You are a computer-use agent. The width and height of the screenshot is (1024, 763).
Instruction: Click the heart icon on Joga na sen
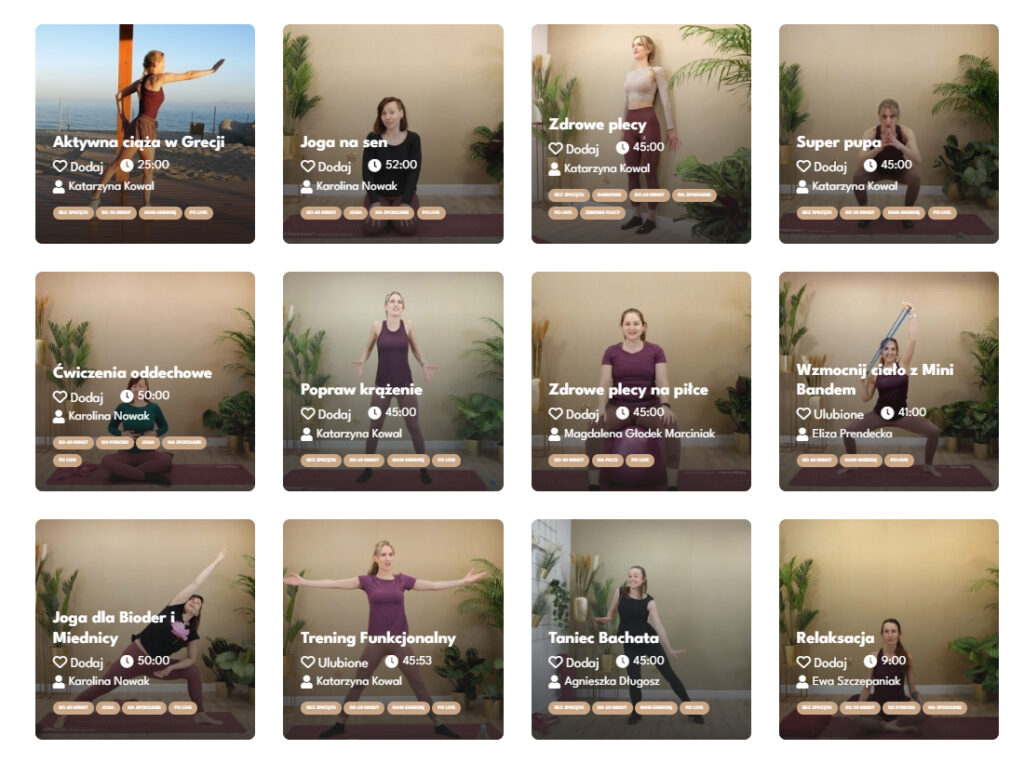click(x=308, y=167)
